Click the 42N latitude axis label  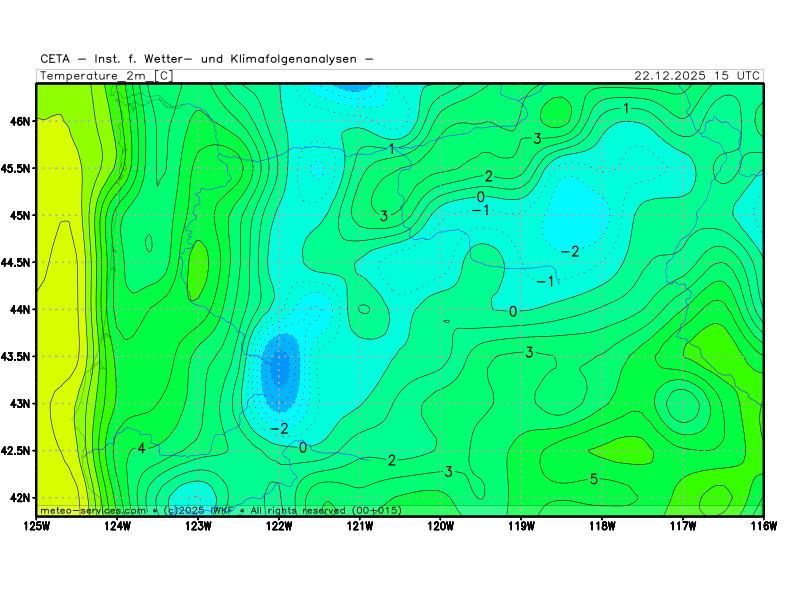click(20, 498)
